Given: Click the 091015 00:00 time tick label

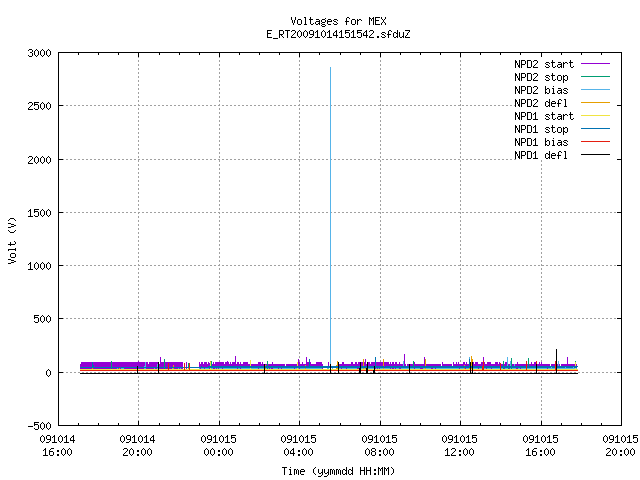Looking at the screenshot, I should (x=218, y=446).
